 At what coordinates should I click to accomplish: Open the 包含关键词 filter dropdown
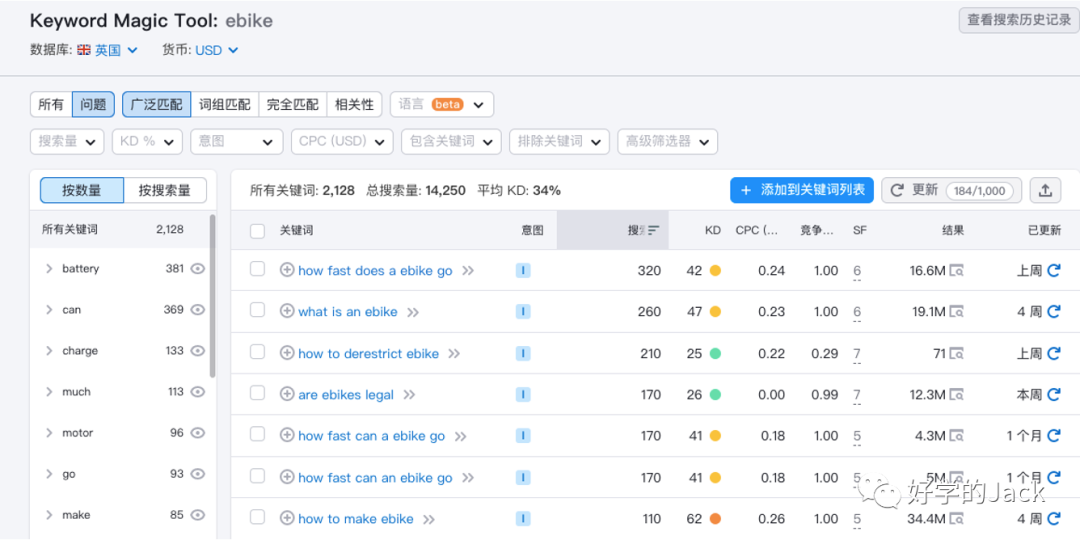click(x=451, y=141)
